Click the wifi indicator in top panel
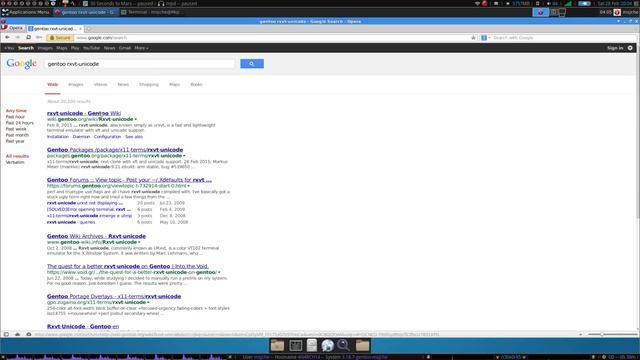The width and height of the screenshot is (640, 360). 477,3
